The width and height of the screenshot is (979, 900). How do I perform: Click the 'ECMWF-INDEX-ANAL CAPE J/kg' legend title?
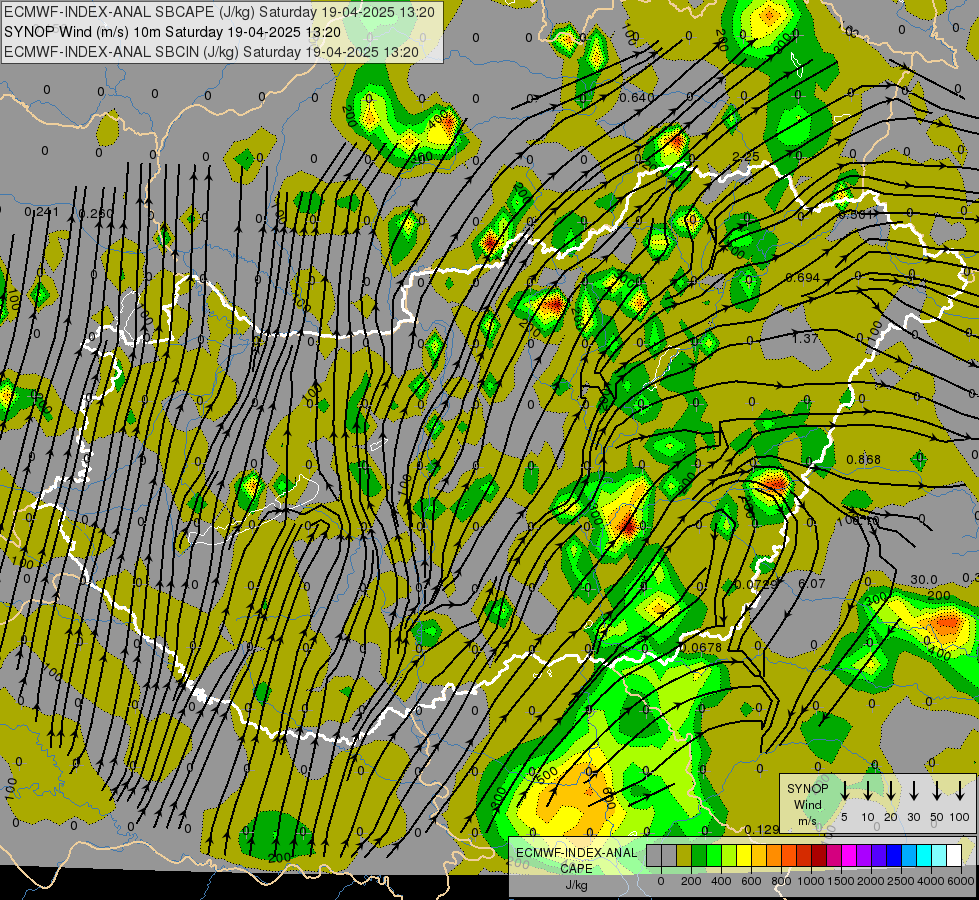tap(576, 869)
